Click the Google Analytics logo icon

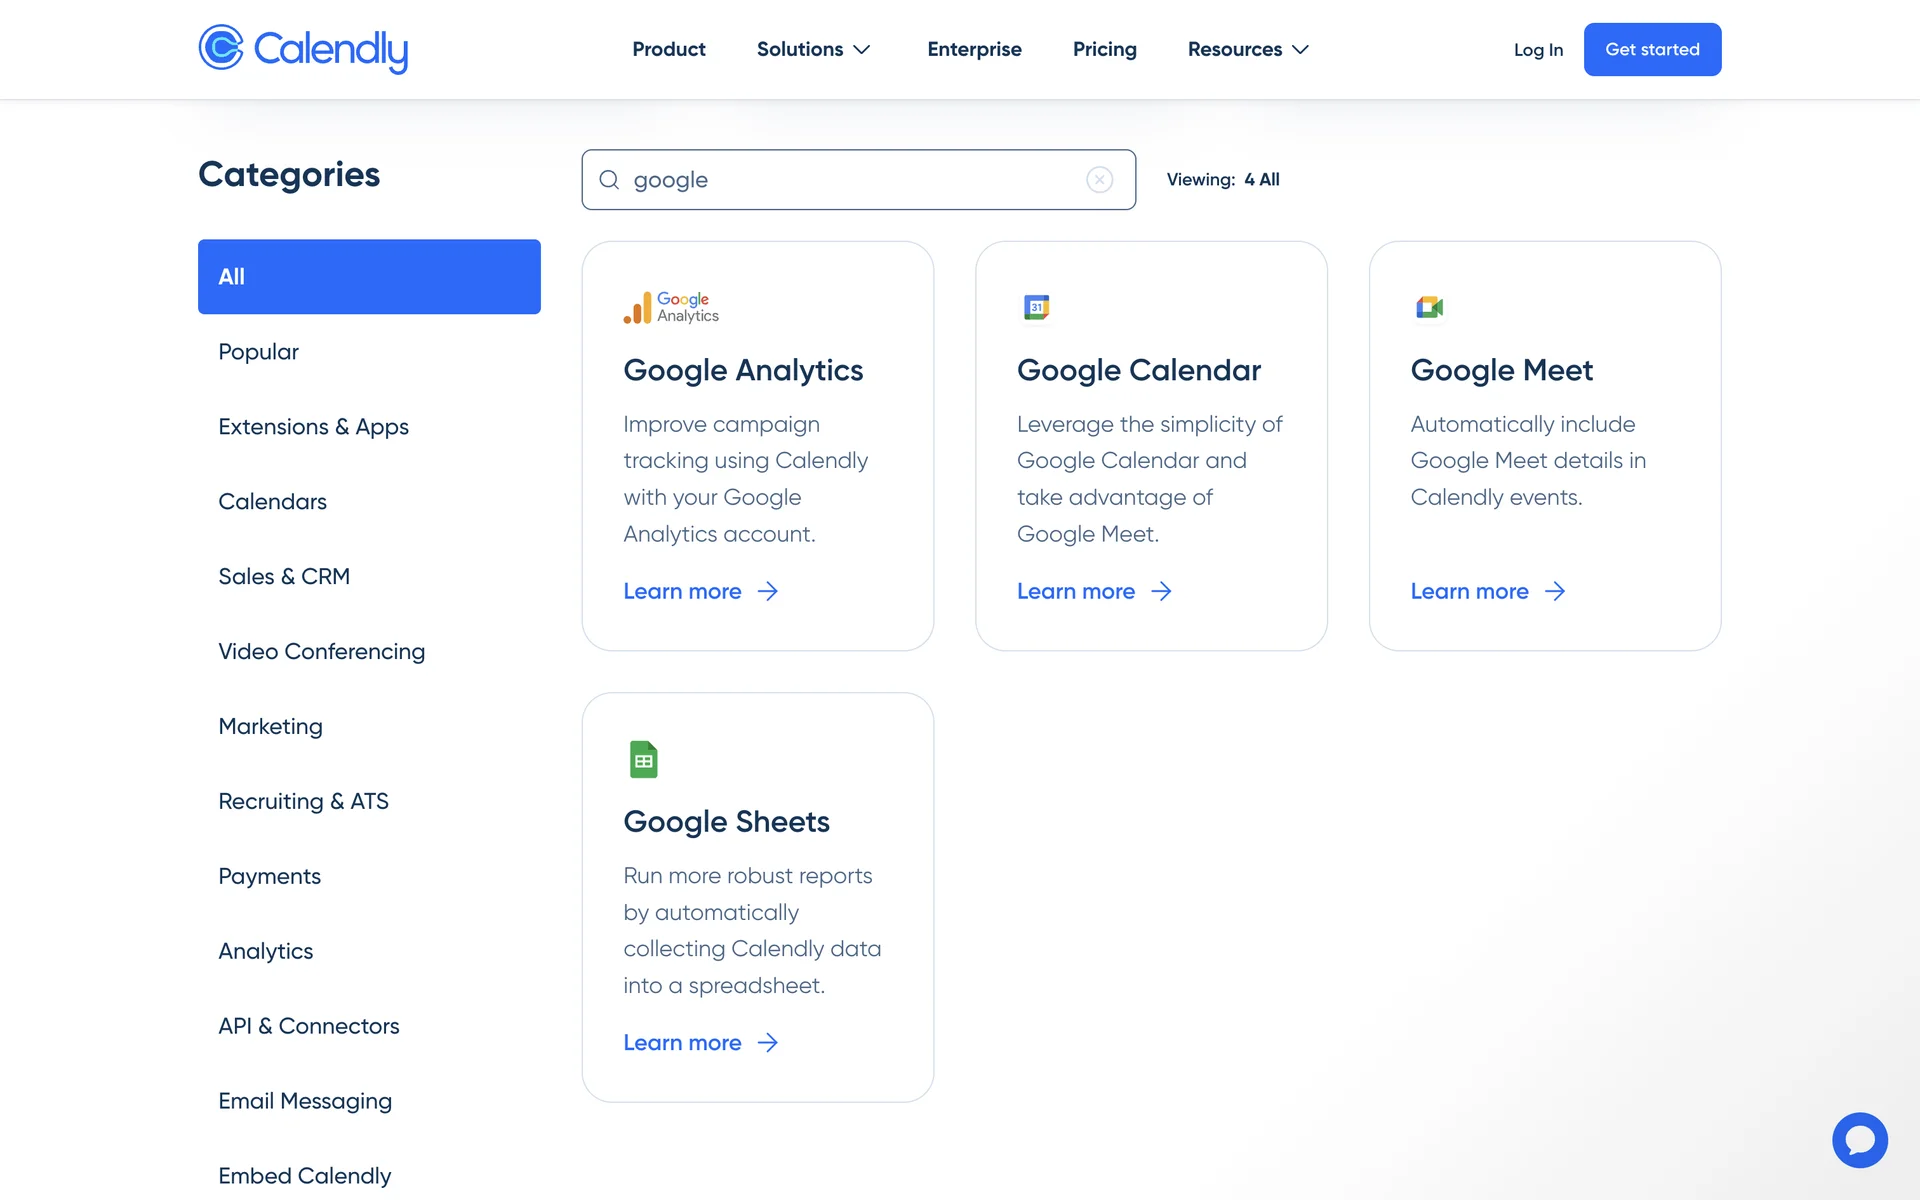[x=671, y=307]
